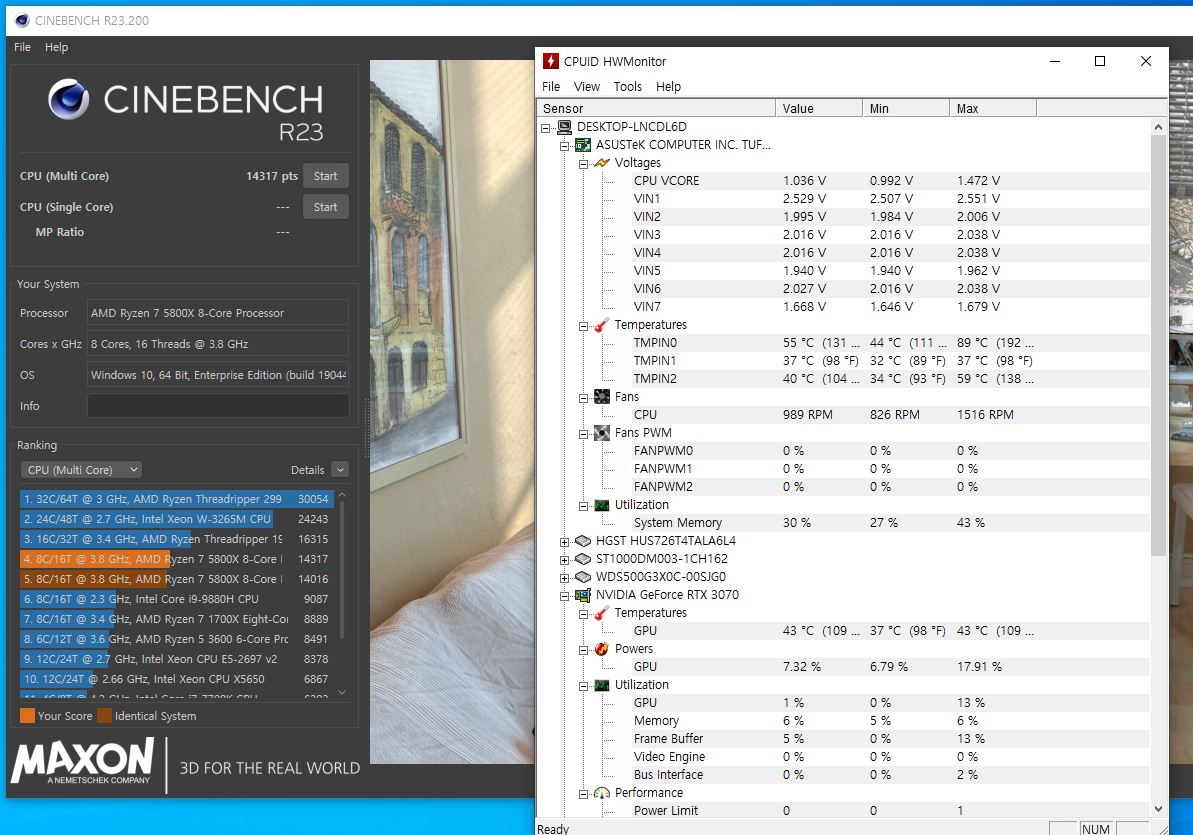Open HWMonitor Tools menu
The image size is (1193, 835).
[628, 87]
